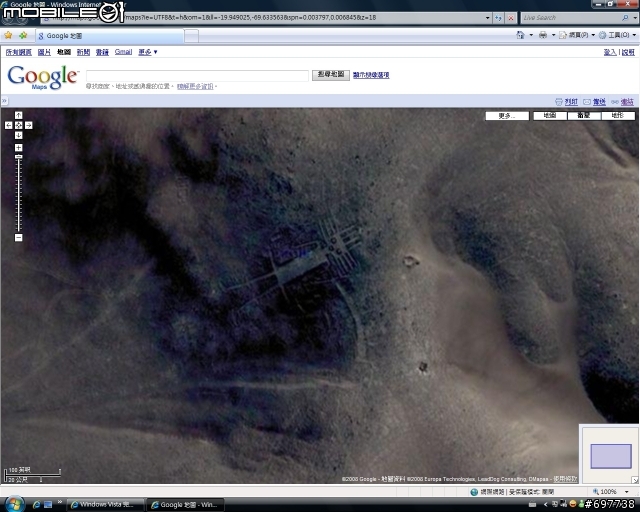Launch Internet Explorer from Quick Launch
Image resolution: width=640 pixels, height=512 pixels.
point(36,505)
